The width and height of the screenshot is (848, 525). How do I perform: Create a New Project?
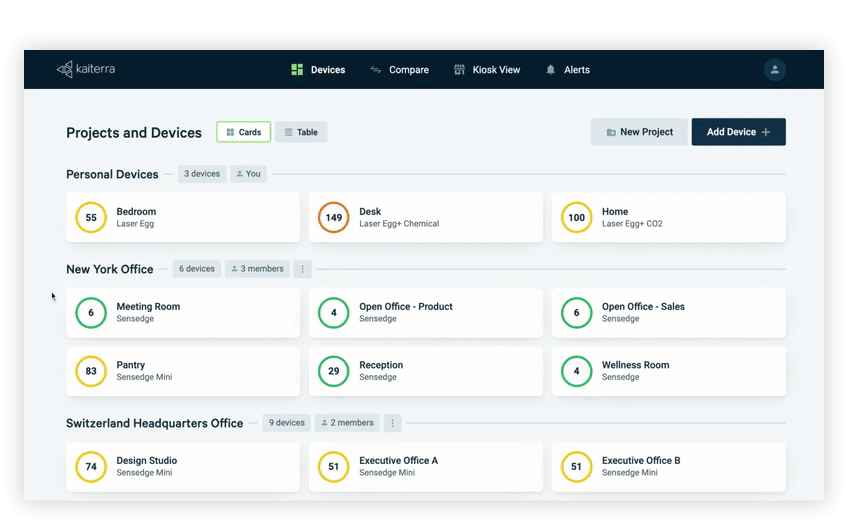click(639, 132)
